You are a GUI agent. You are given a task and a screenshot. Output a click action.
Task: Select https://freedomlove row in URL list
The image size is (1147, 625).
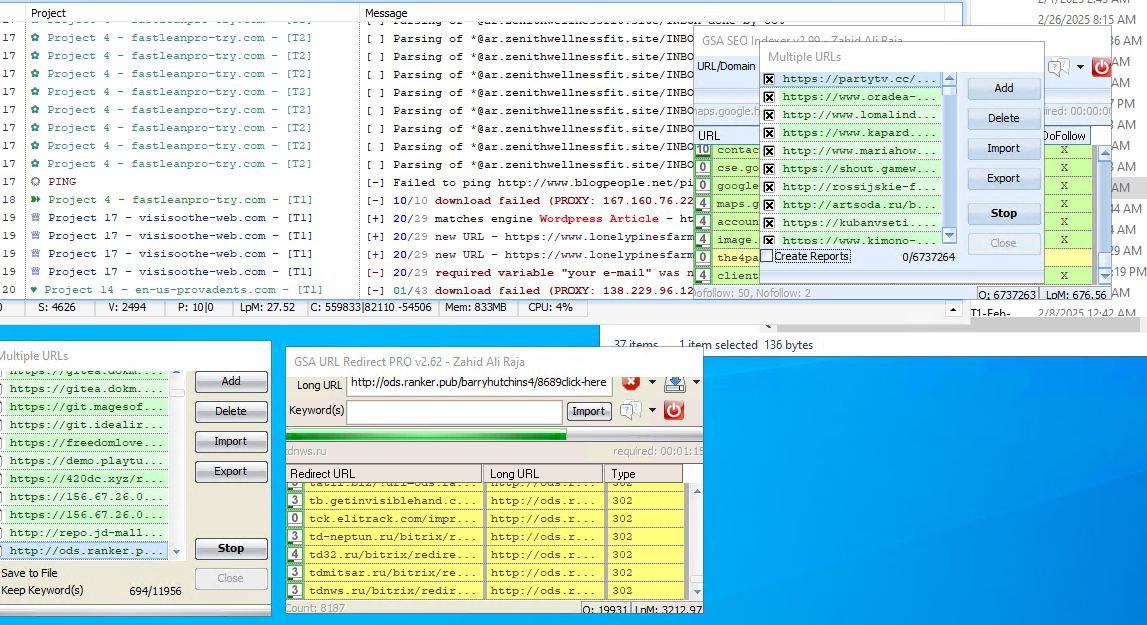[85, 443]
